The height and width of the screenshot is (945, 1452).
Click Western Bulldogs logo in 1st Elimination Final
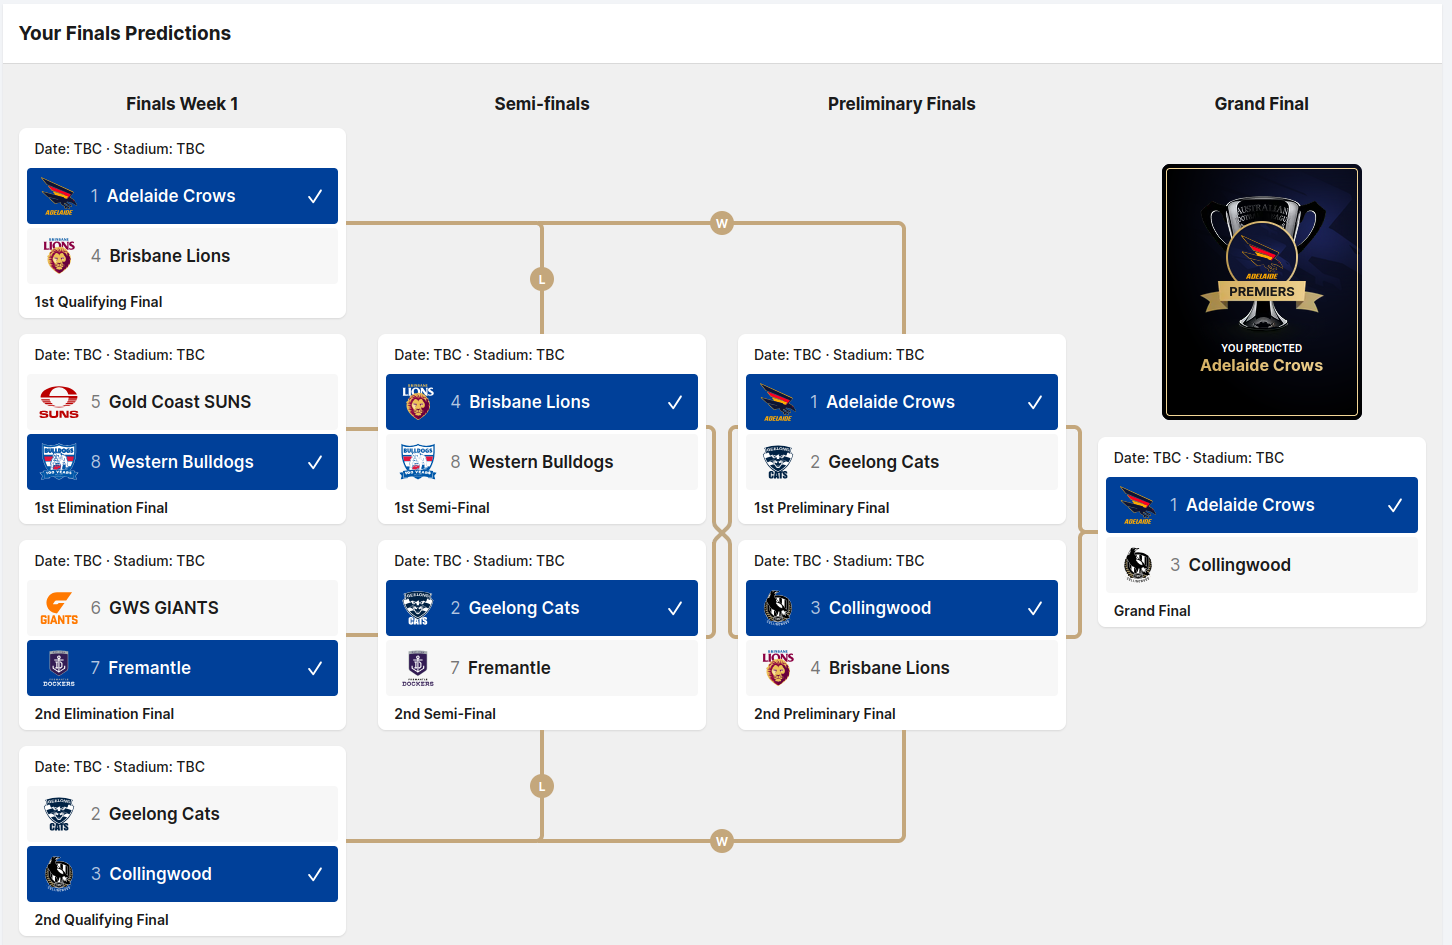point(59,462)
